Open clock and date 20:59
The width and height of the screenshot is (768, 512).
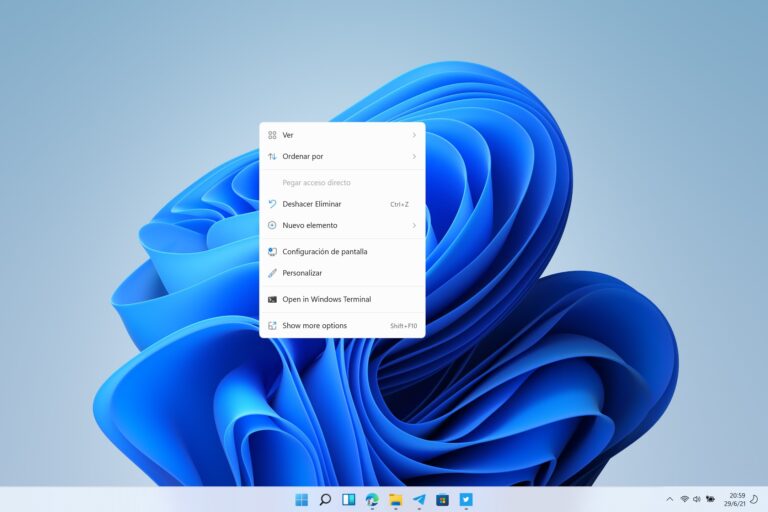[735, 499]
